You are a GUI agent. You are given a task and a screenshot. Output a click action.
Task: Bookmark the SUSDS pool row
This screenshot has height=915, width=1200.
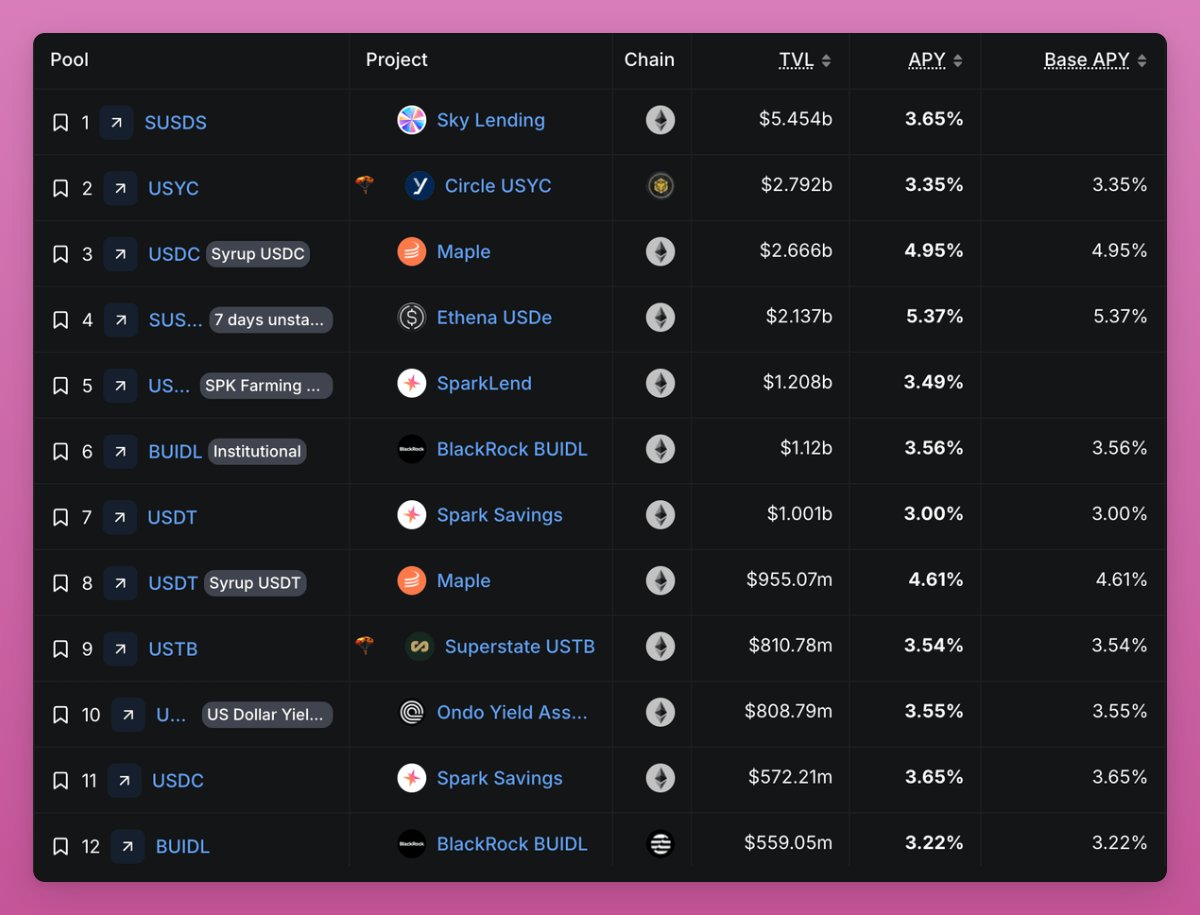tap(60, 122)
